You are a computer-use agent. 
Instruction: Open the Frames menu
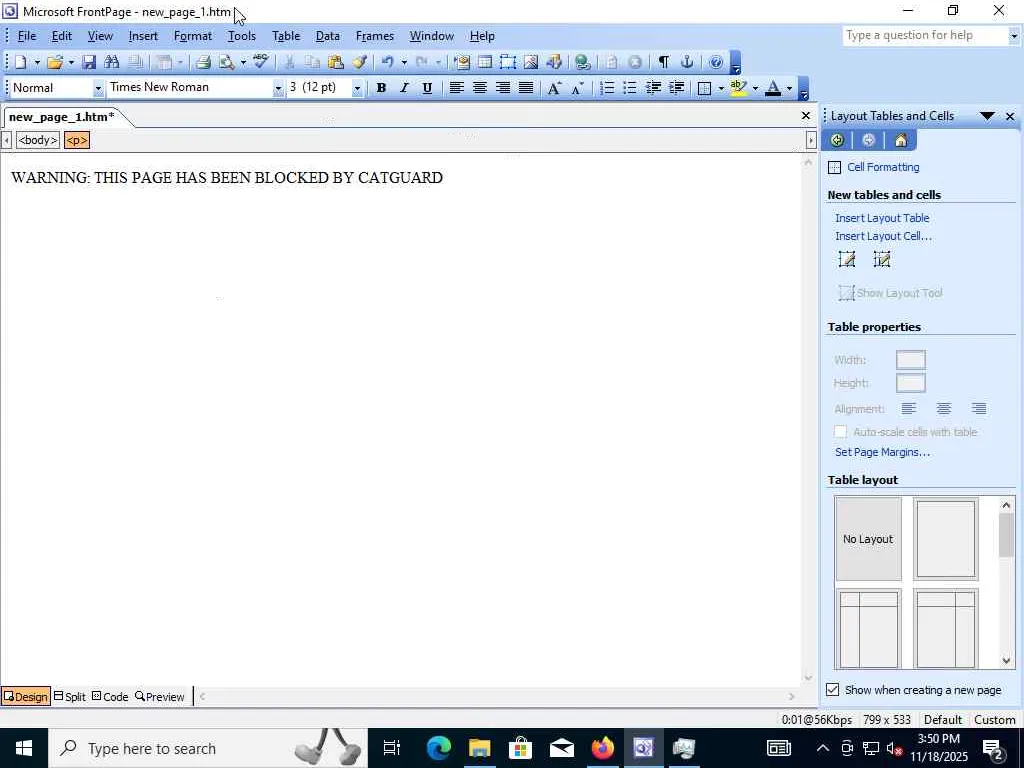coord(375,36)
